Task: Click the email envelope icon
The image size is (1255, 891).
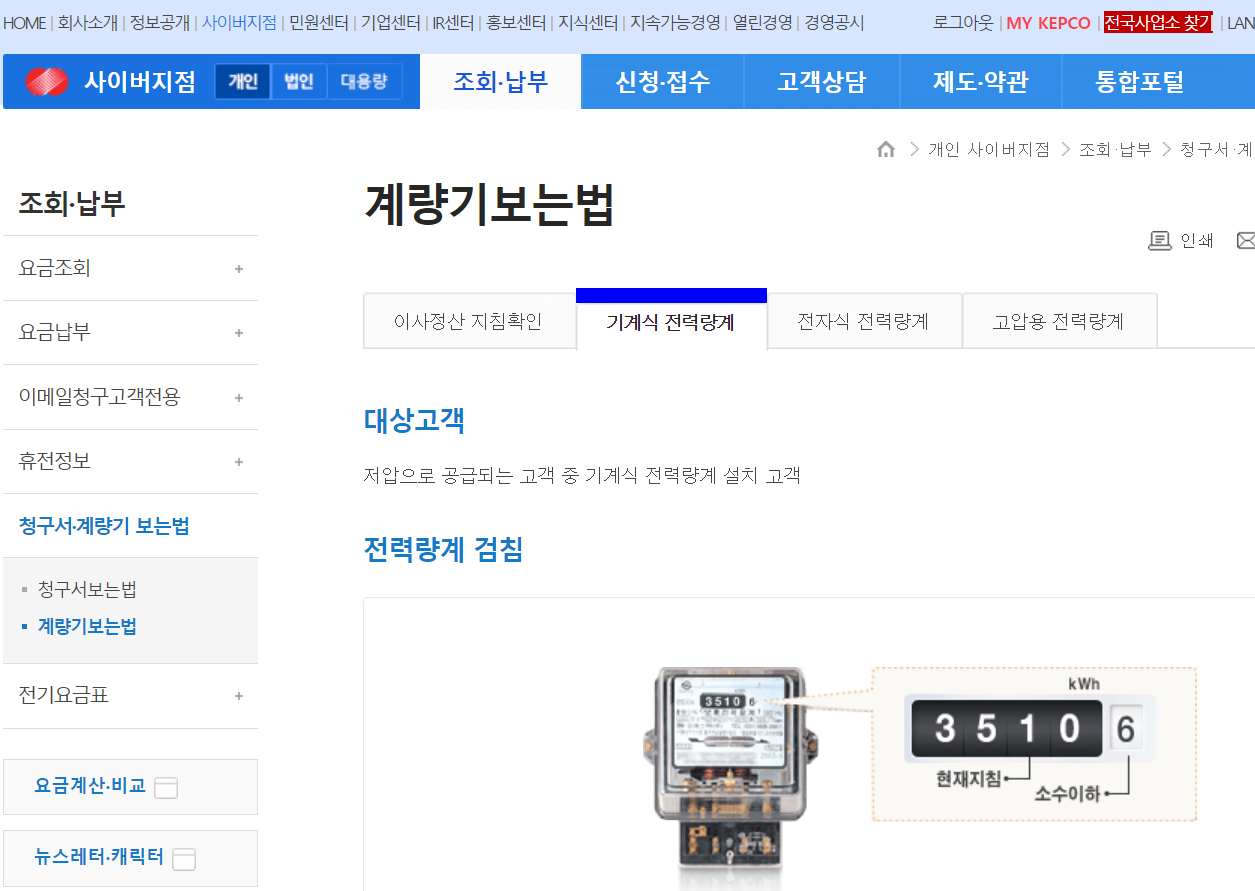Action: coord(1245,240)
